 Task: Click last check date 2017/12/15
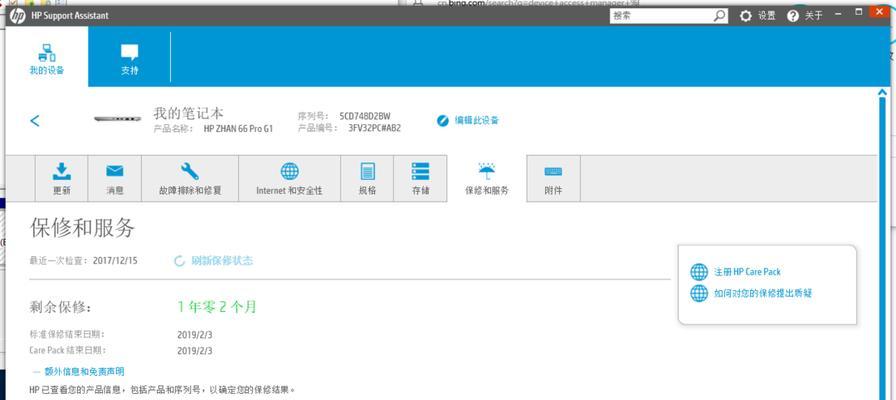tap(115, 261)
